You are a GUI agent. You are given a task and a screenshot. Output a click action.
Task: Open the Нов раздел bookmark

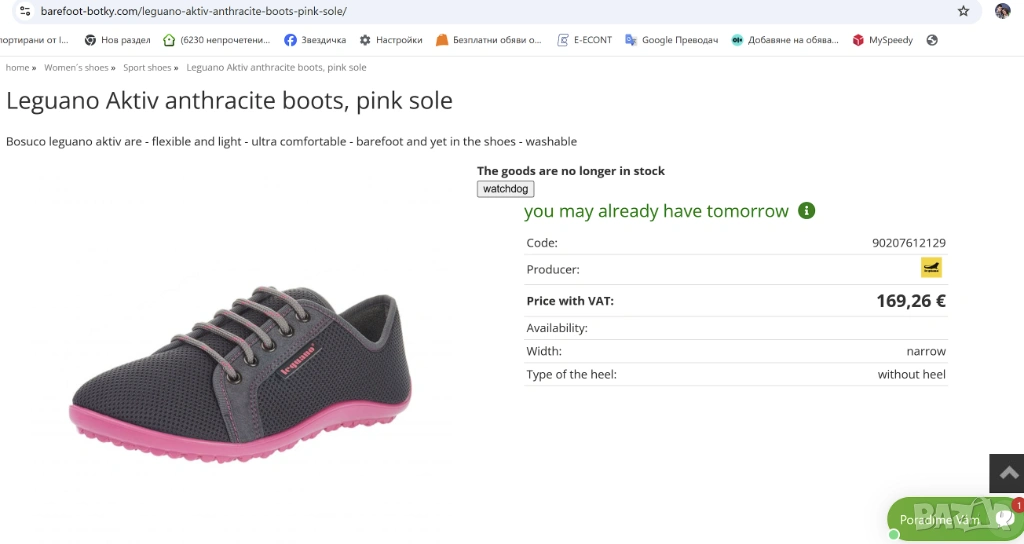click(x=117, y=40)
